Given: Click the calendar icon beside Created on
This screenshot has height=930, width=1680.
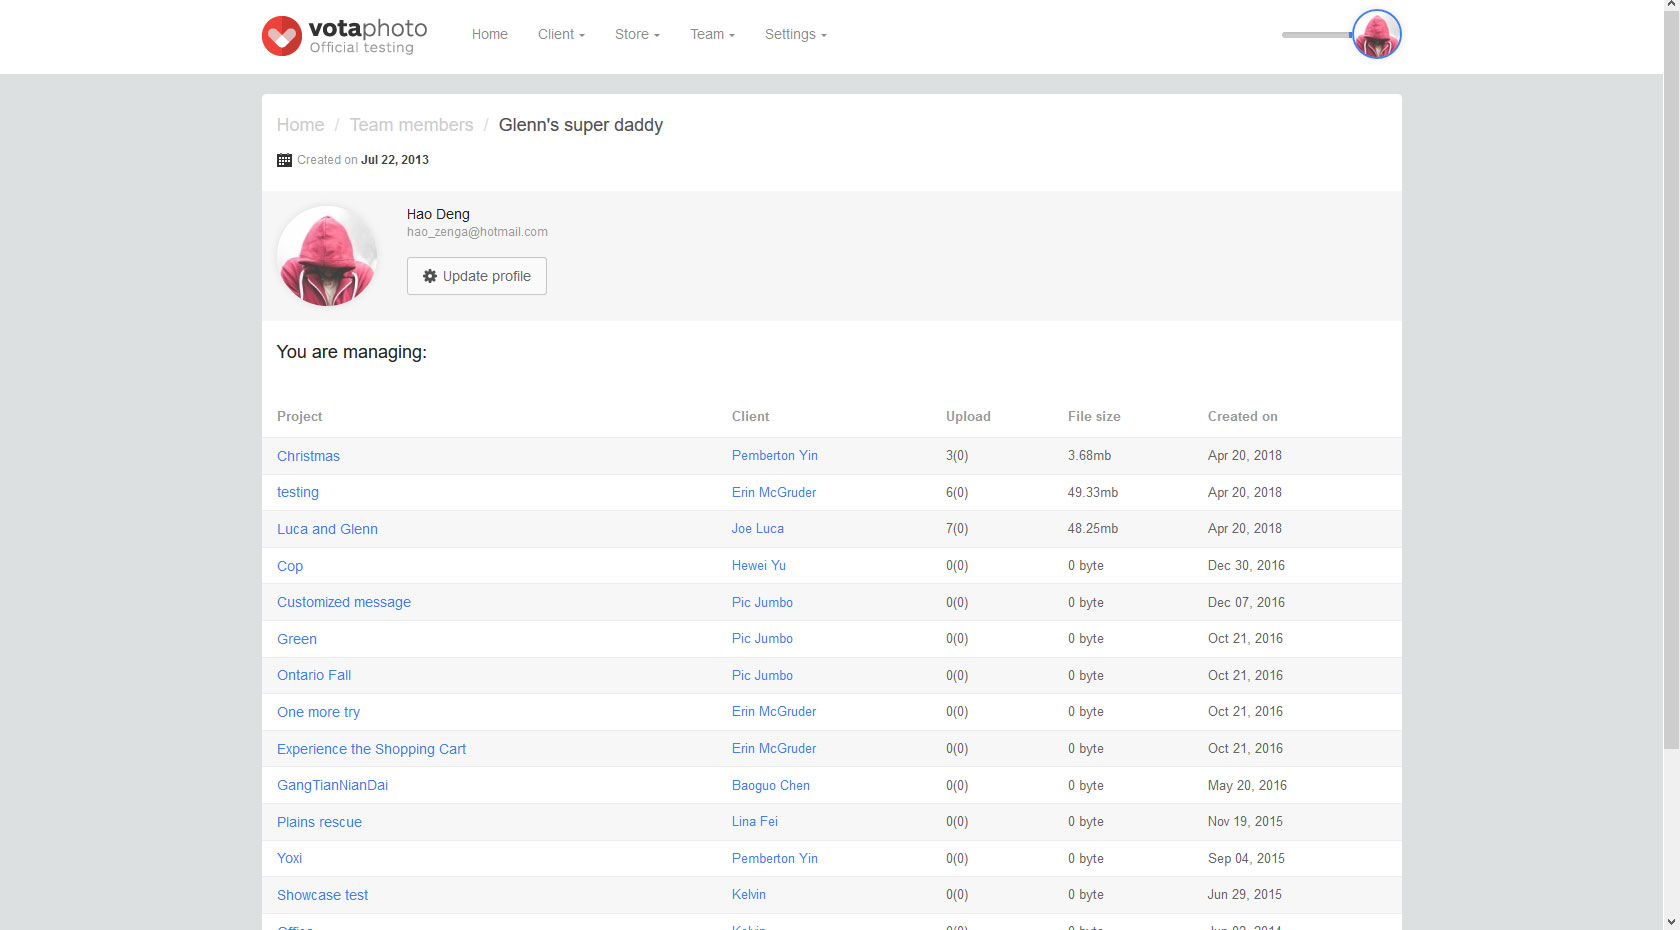Looking at the screenshot, I should coord(284,160).
